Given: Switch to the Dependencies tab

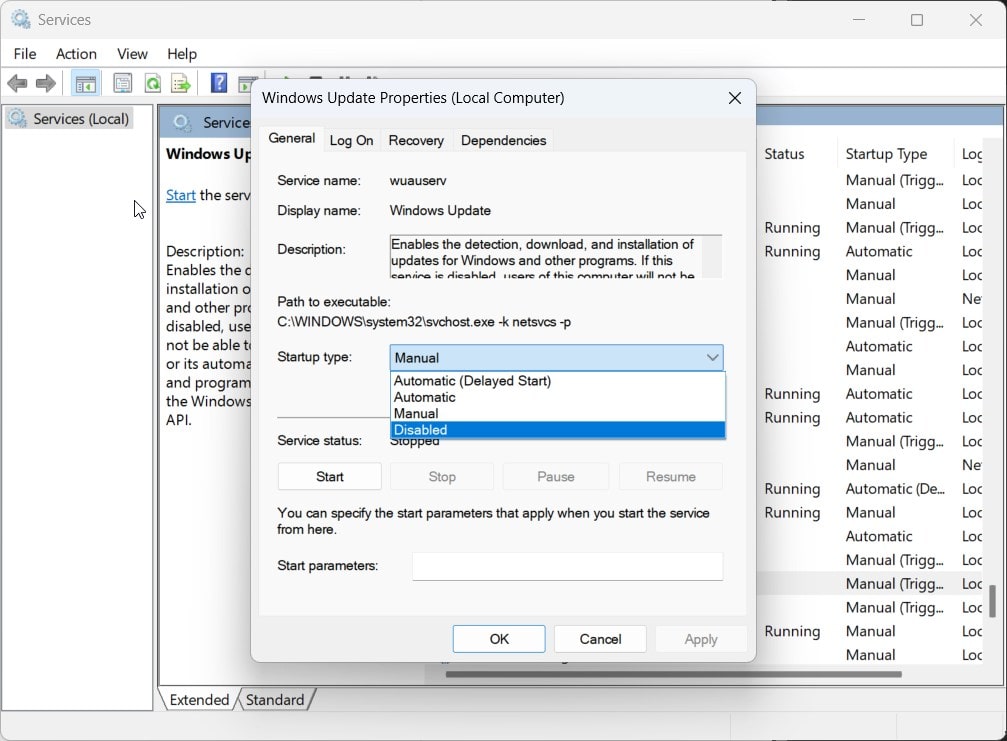Looking at the screenshot, I should coord(504,141).
